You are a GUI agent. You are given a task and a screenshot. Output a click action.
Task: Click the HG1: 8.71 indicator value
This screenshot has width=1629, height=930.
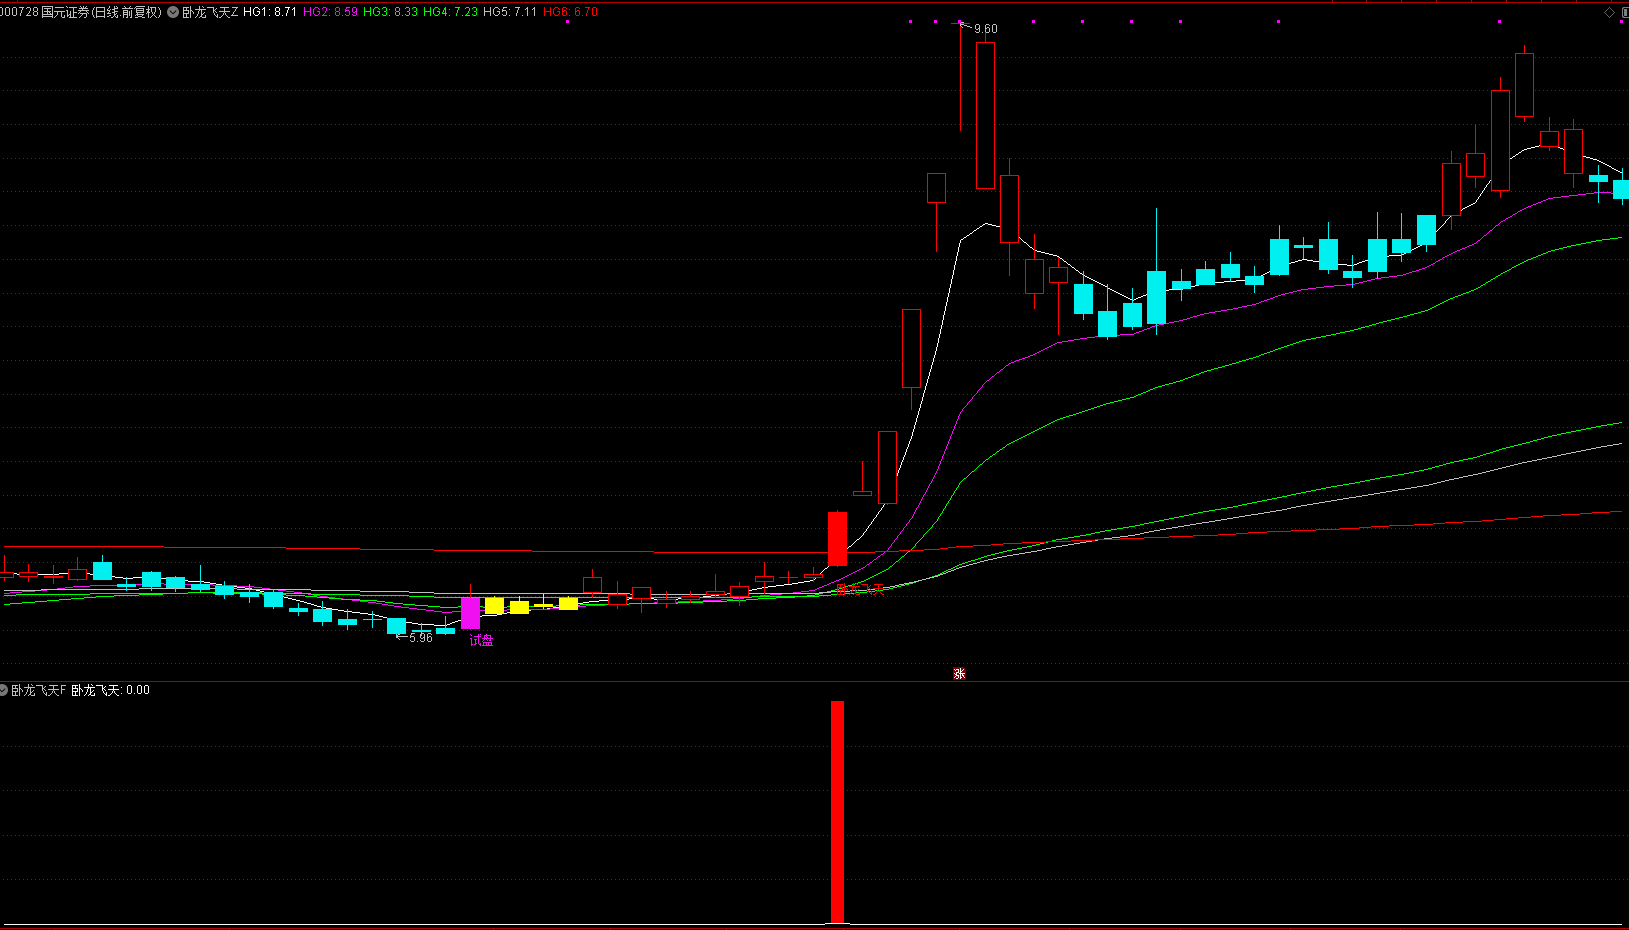[x=270, y=12]
